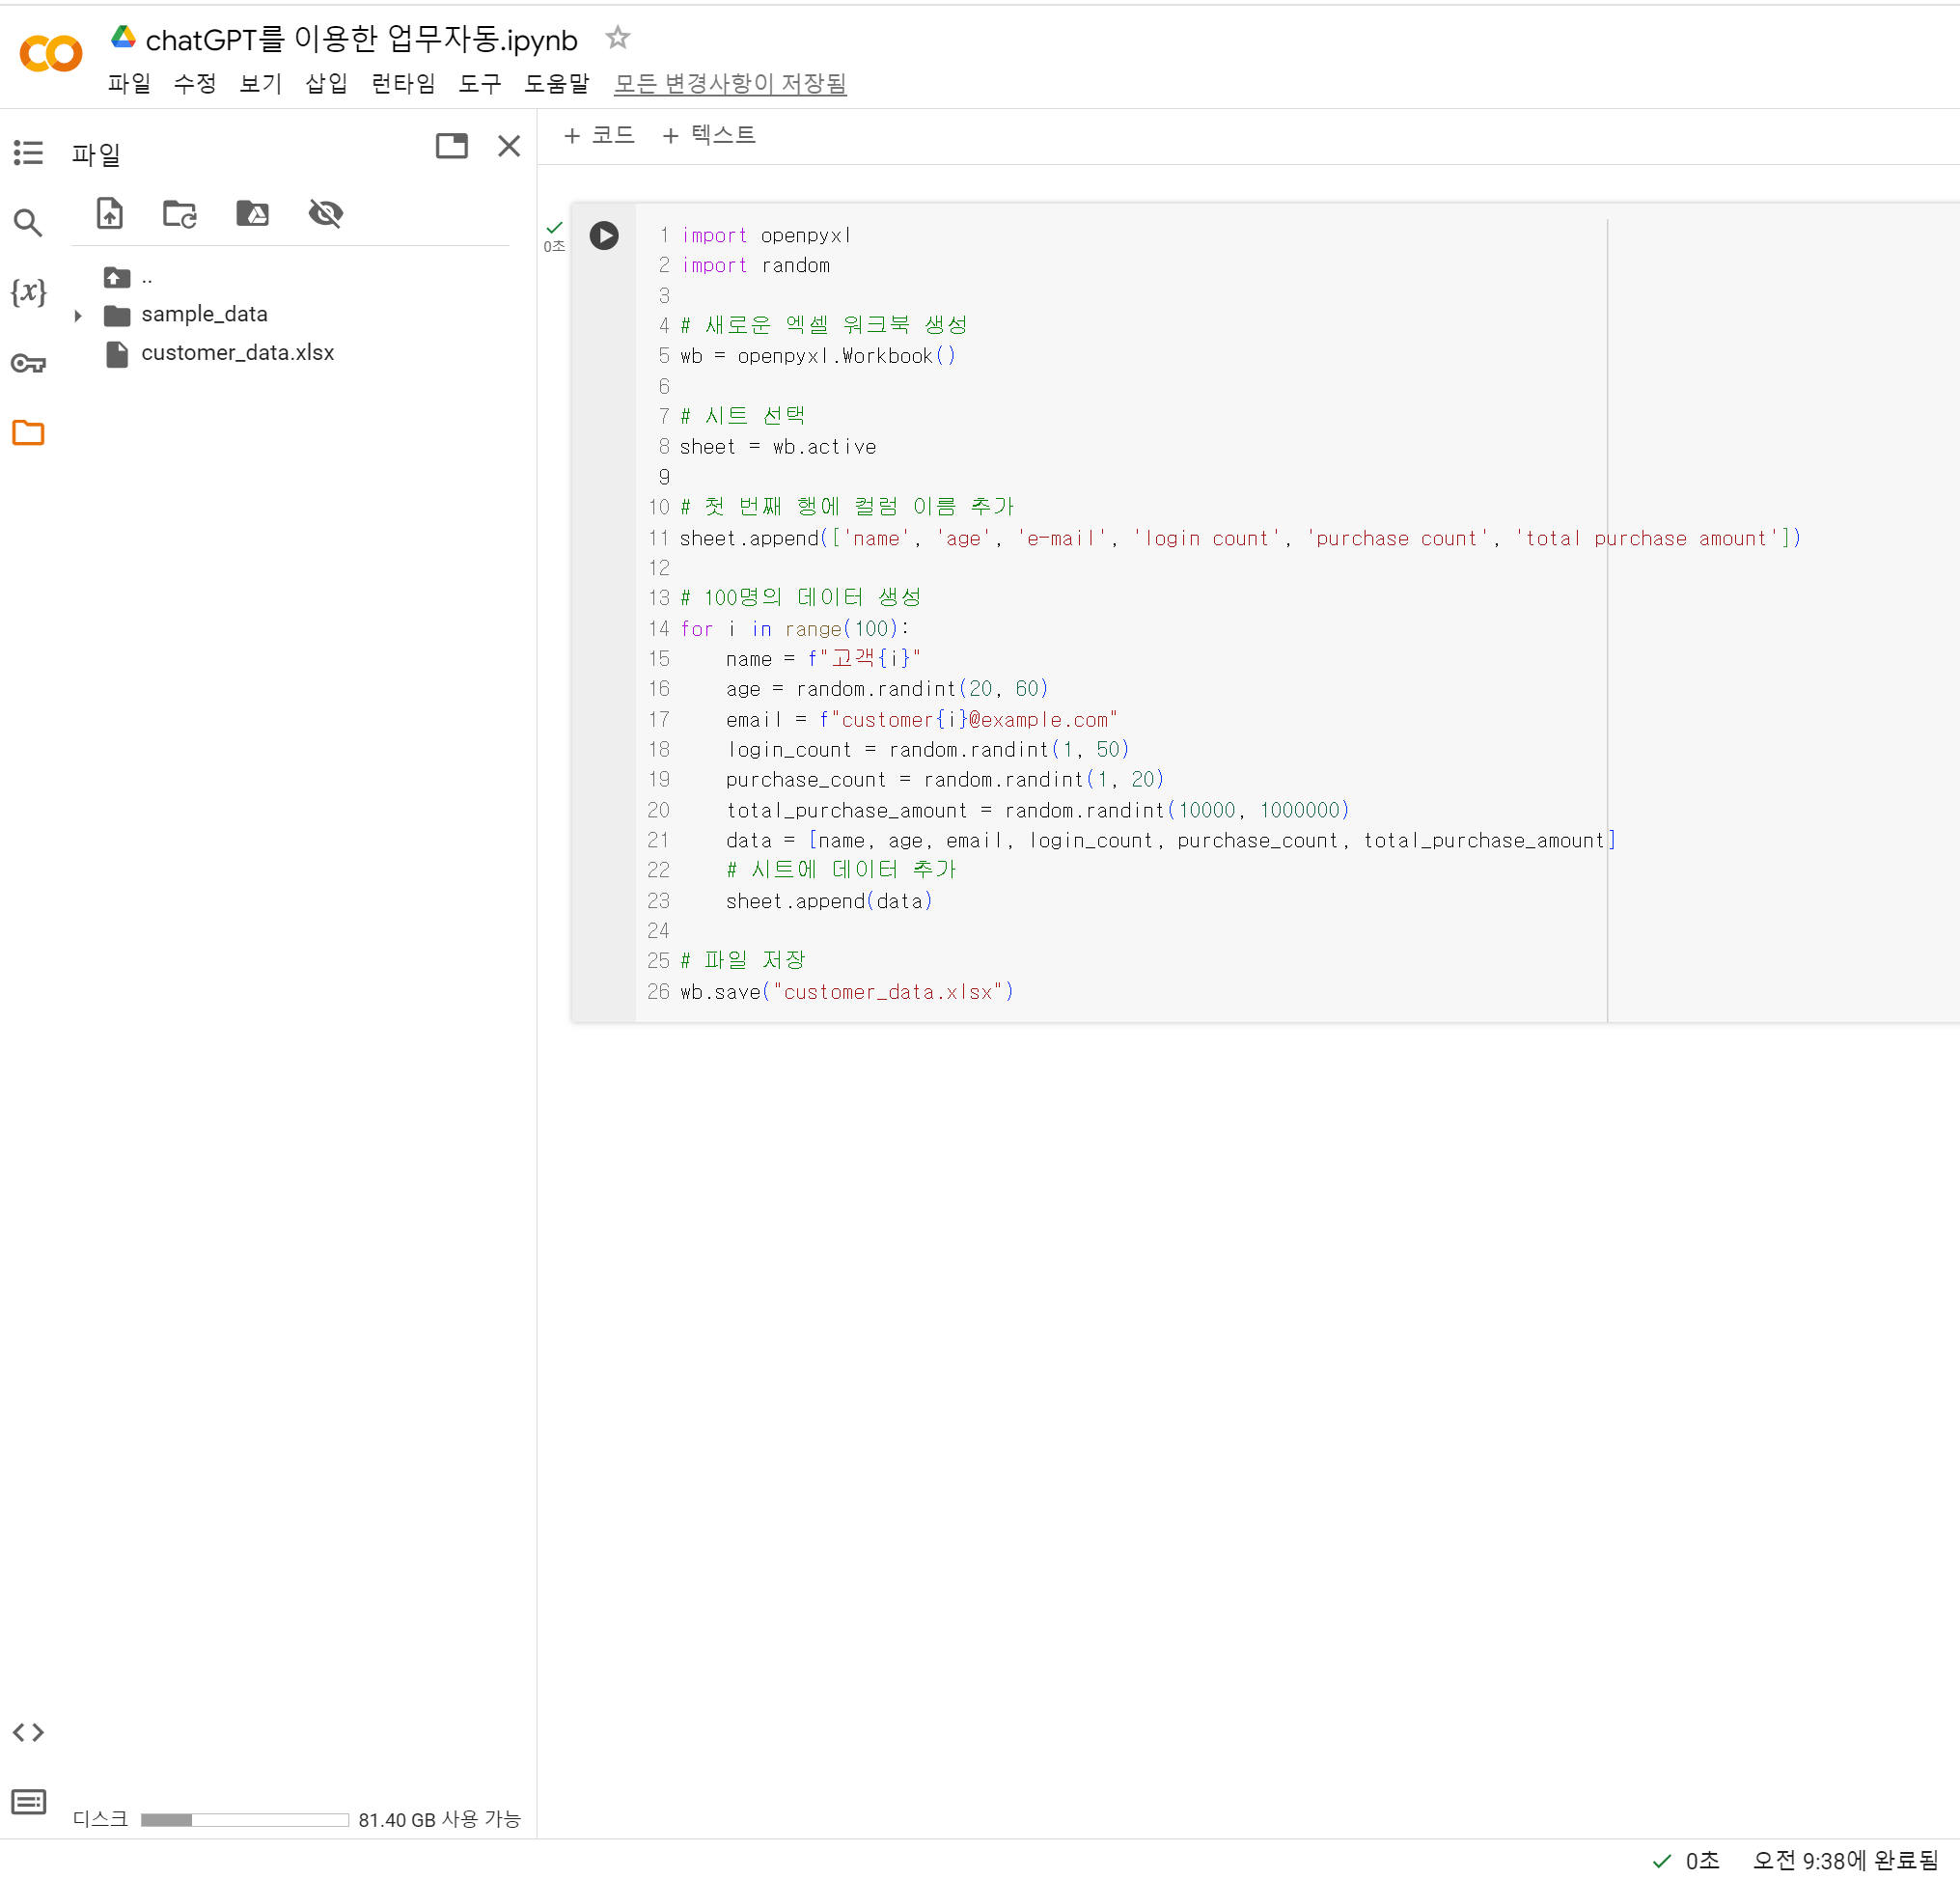Close the files panel
The image size is (1960, 1879).
pyautogui.click(x=509, y=146)
